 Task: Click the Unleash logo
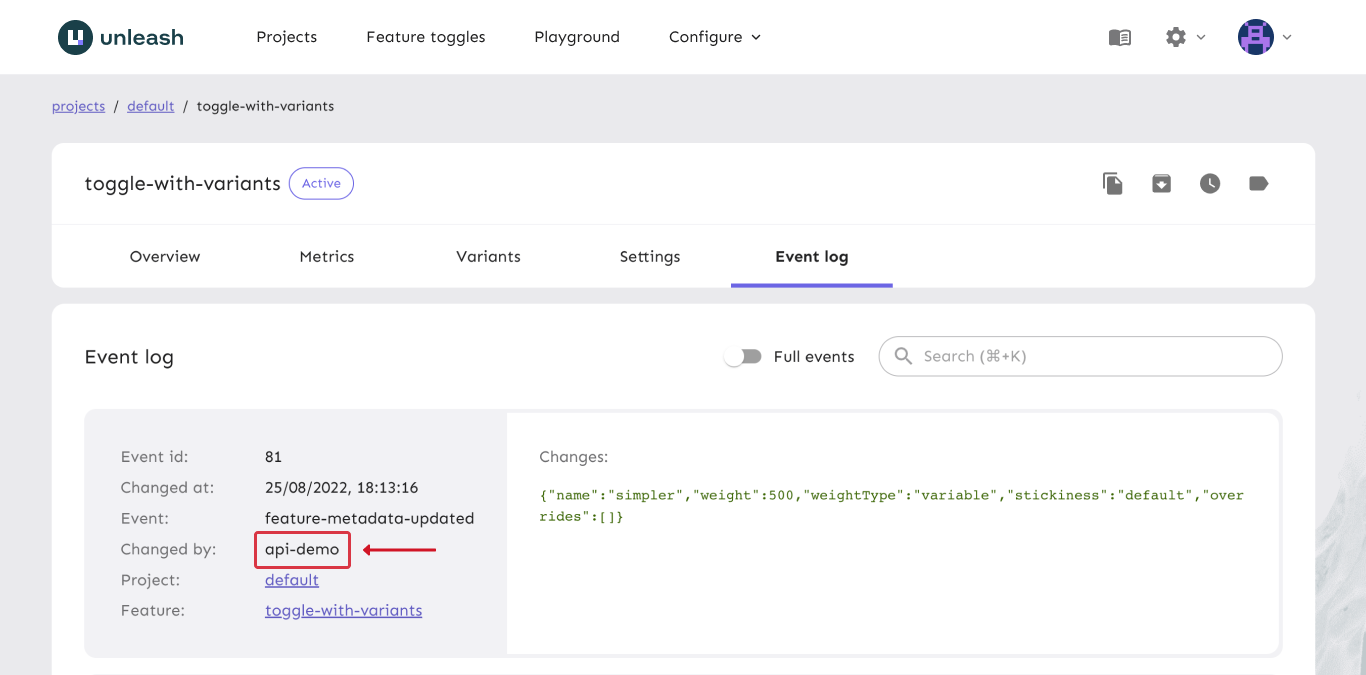[x=120, y=37]
